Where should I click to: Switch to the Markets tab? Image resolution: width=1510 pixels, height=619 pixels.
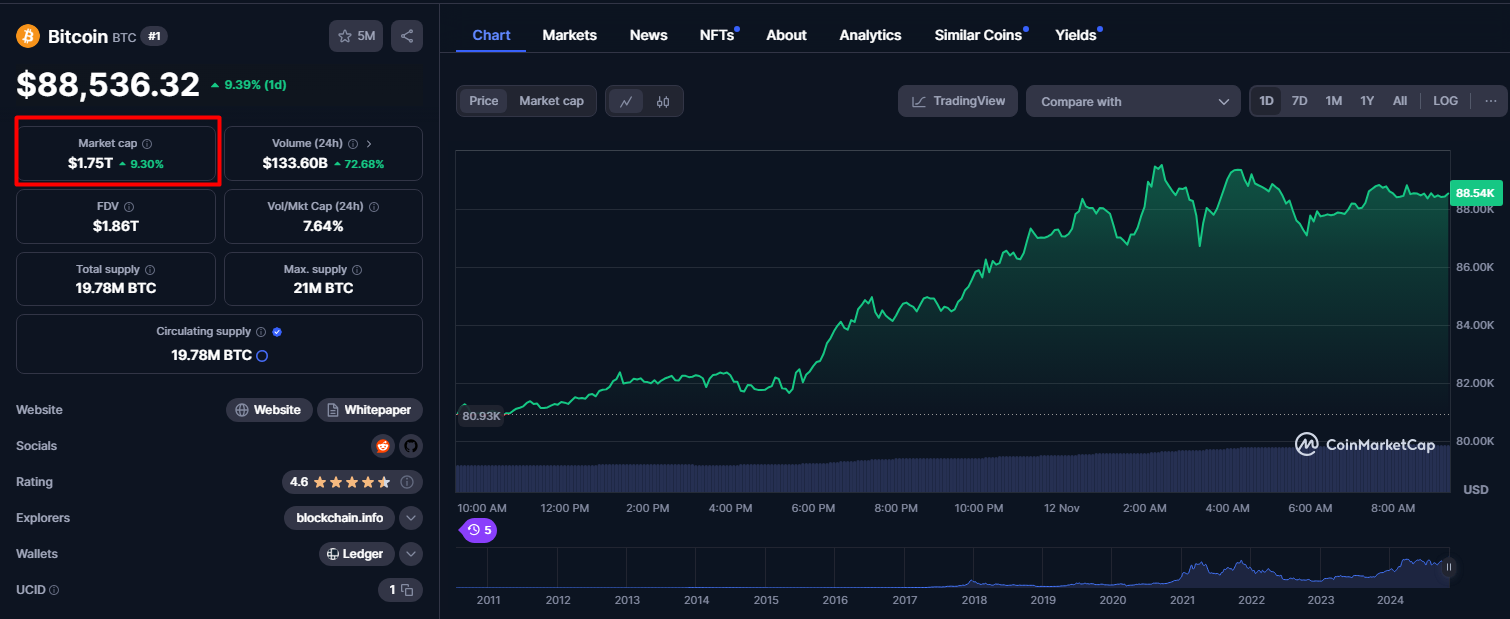[x=569, y=35]
